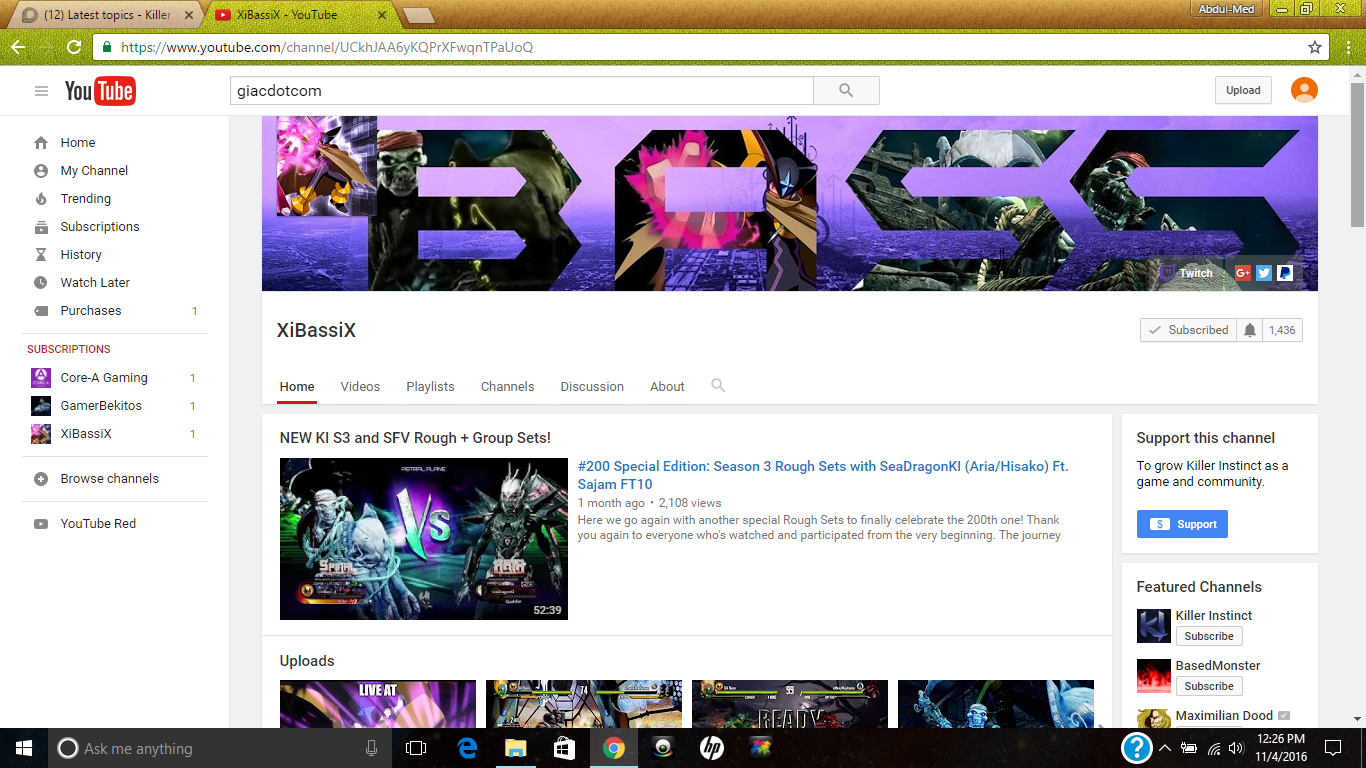Click the YouTube search input field
Image resolution: width=1366 pixels, height=768 pixels.
click(x=522, y=90)
